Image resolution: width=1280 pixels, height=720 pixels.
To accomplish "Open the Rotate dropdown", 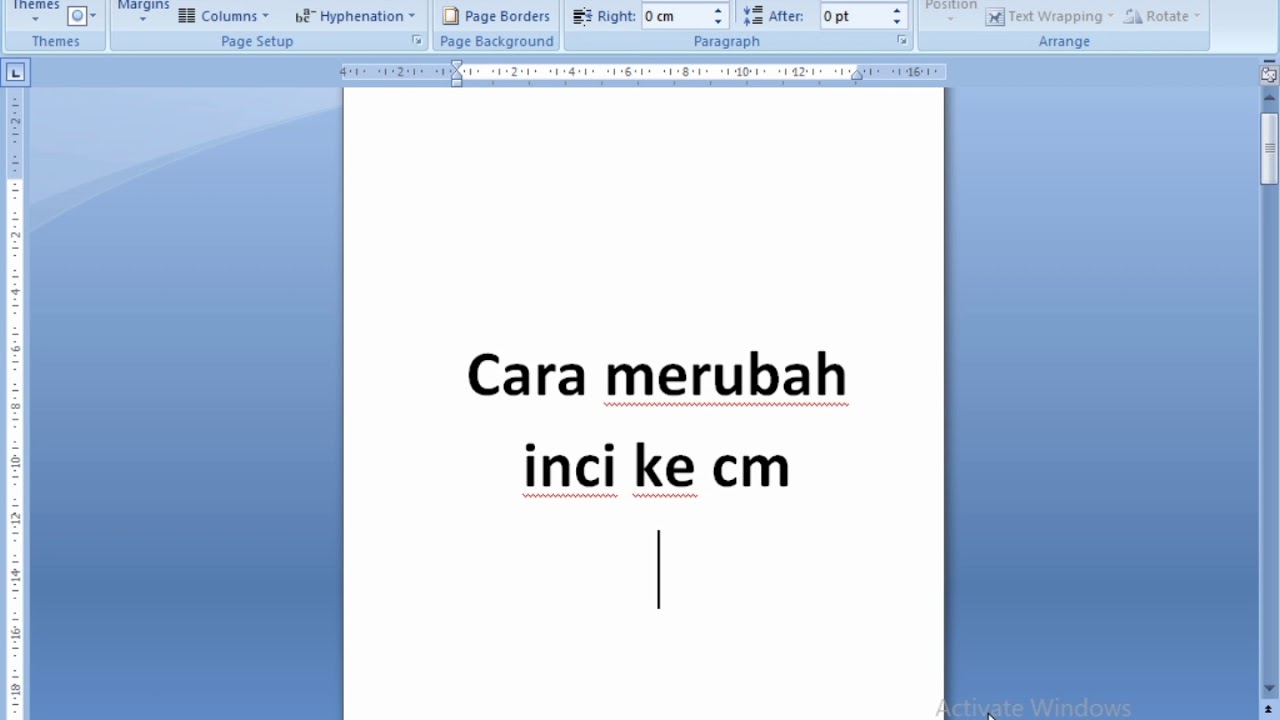I will (1162, 16).
